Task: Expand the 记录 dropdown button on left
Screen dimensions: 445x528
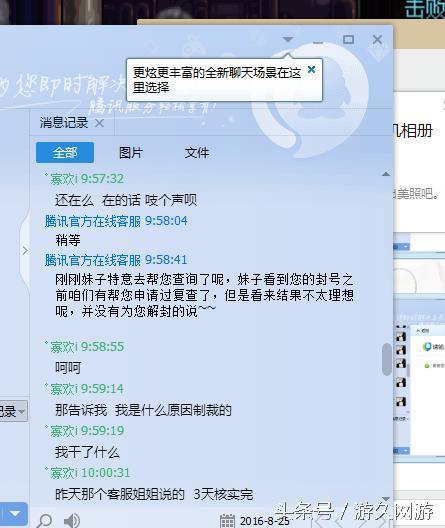Action: [13, 411]
